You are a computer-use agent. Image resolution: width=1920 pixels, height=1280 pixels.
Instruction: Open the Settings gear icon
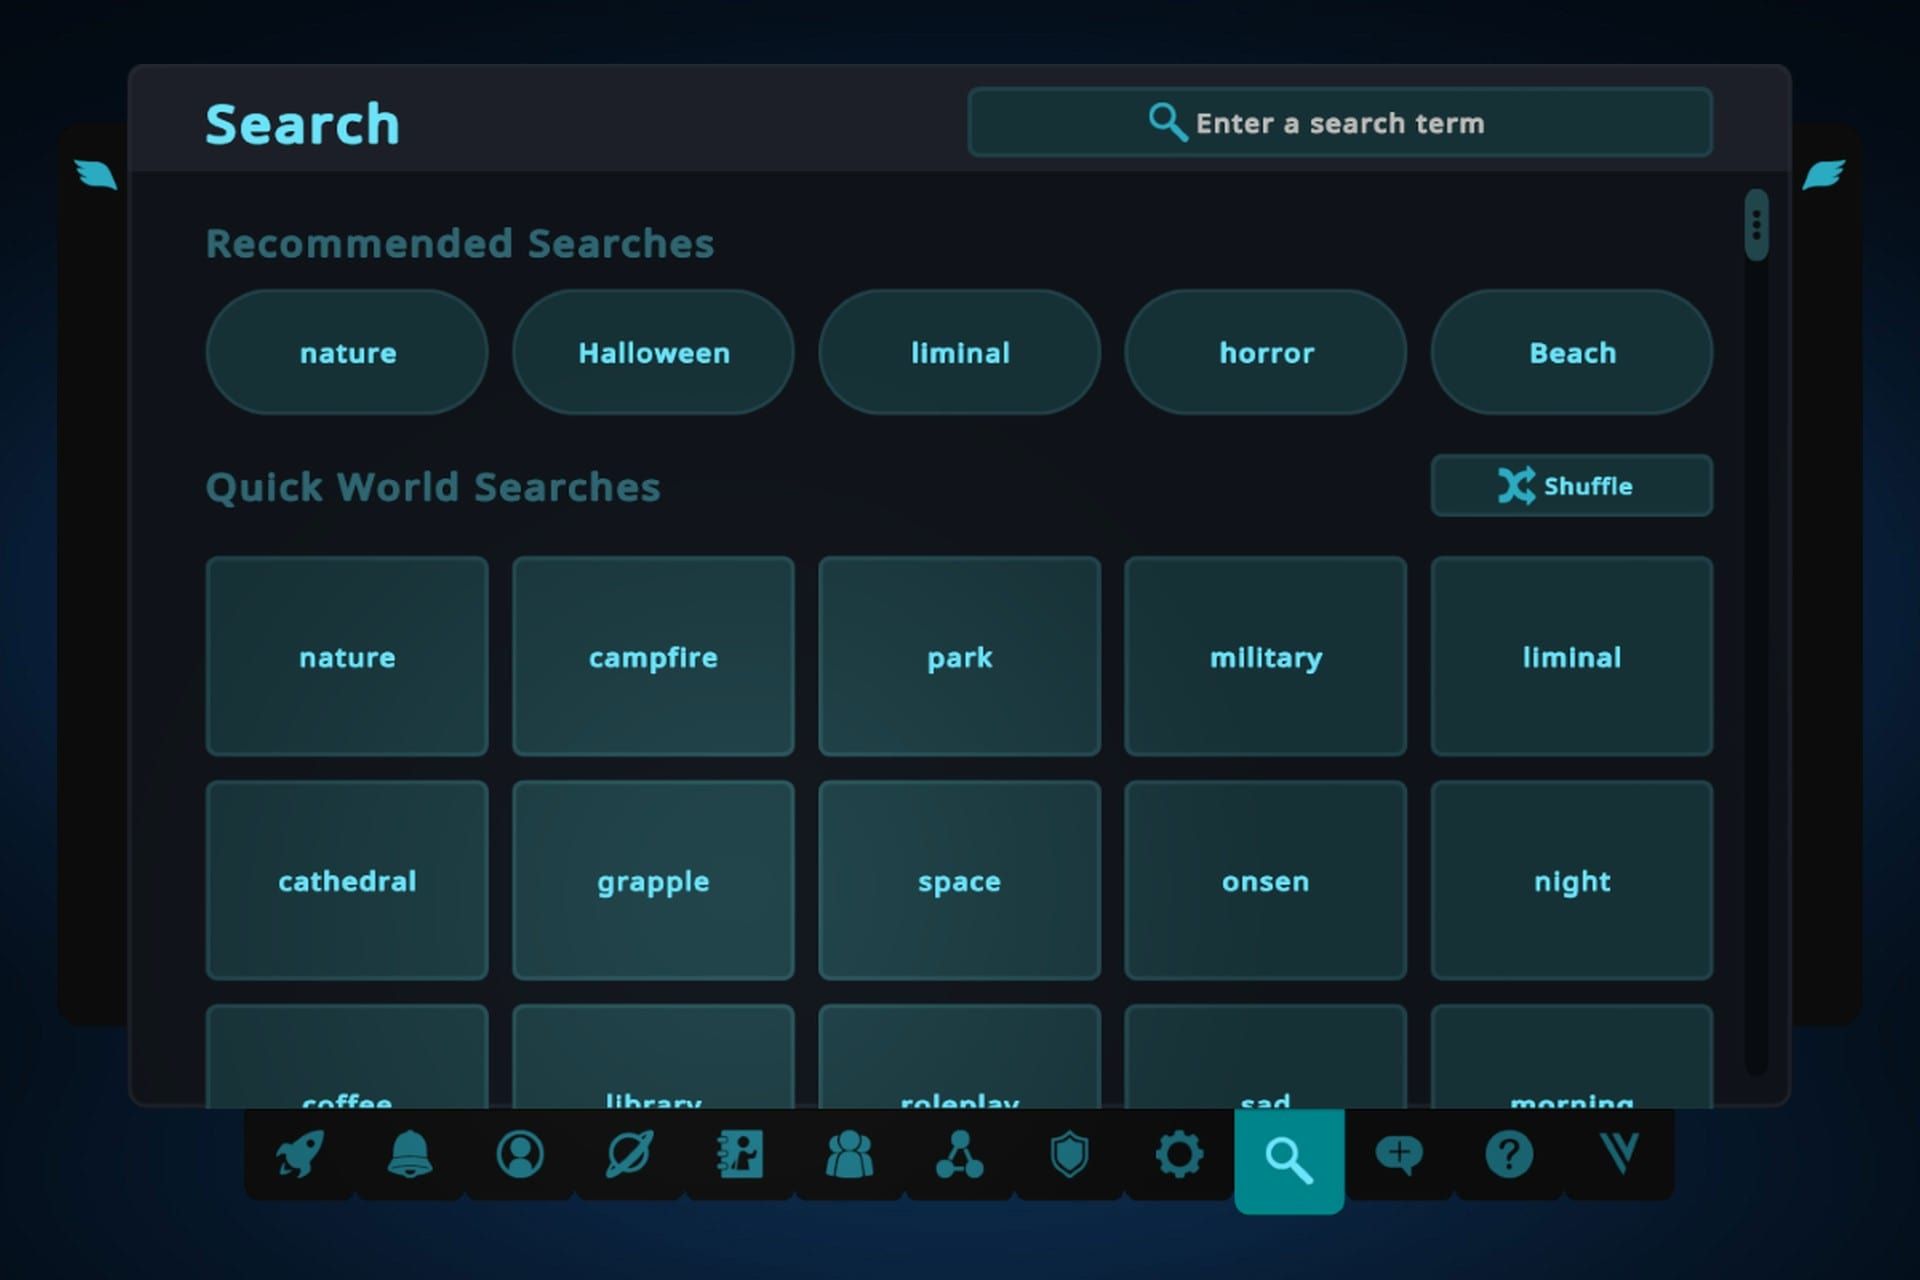pos(1178,1155)
